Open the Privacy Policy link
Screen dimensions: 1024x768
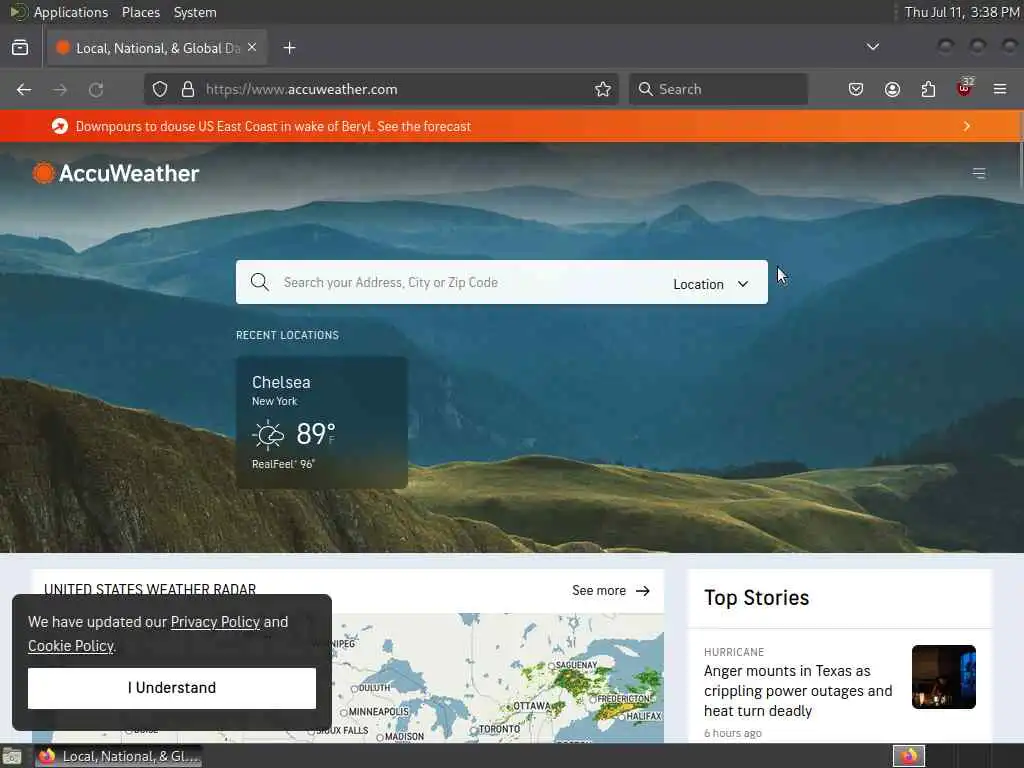pyautogui.click(x=215, y=622)
